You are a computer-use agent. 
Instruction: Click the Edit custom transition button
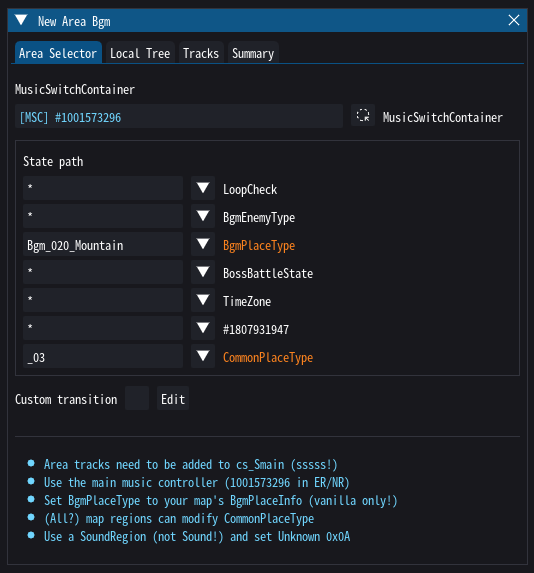click(x=173, y=398)
